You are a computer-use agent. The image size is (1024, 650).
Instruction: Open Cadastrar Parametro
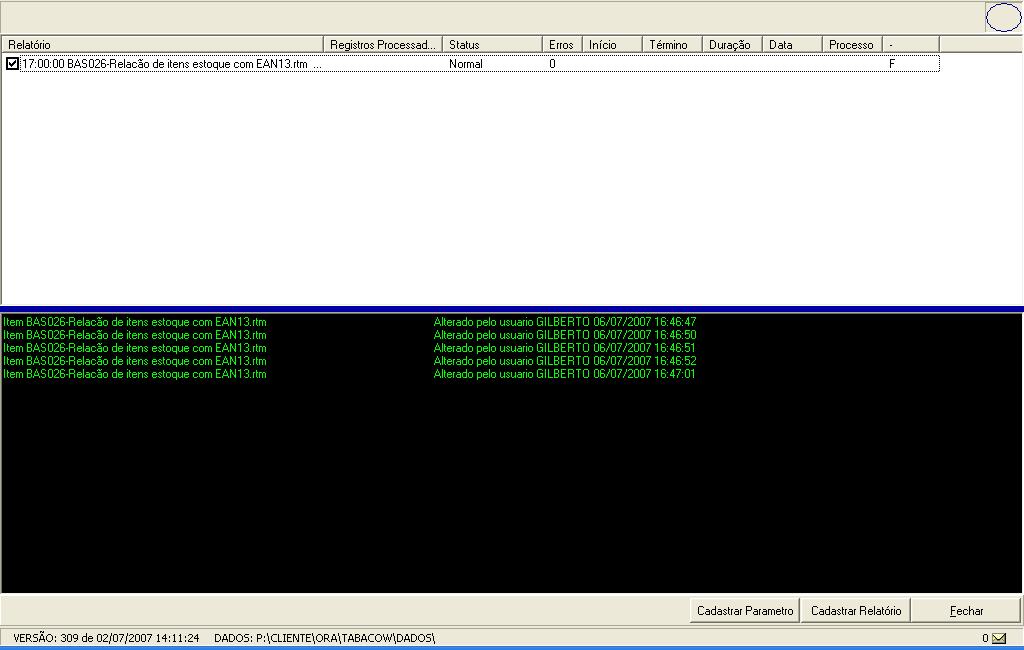(x=745, y=611)
